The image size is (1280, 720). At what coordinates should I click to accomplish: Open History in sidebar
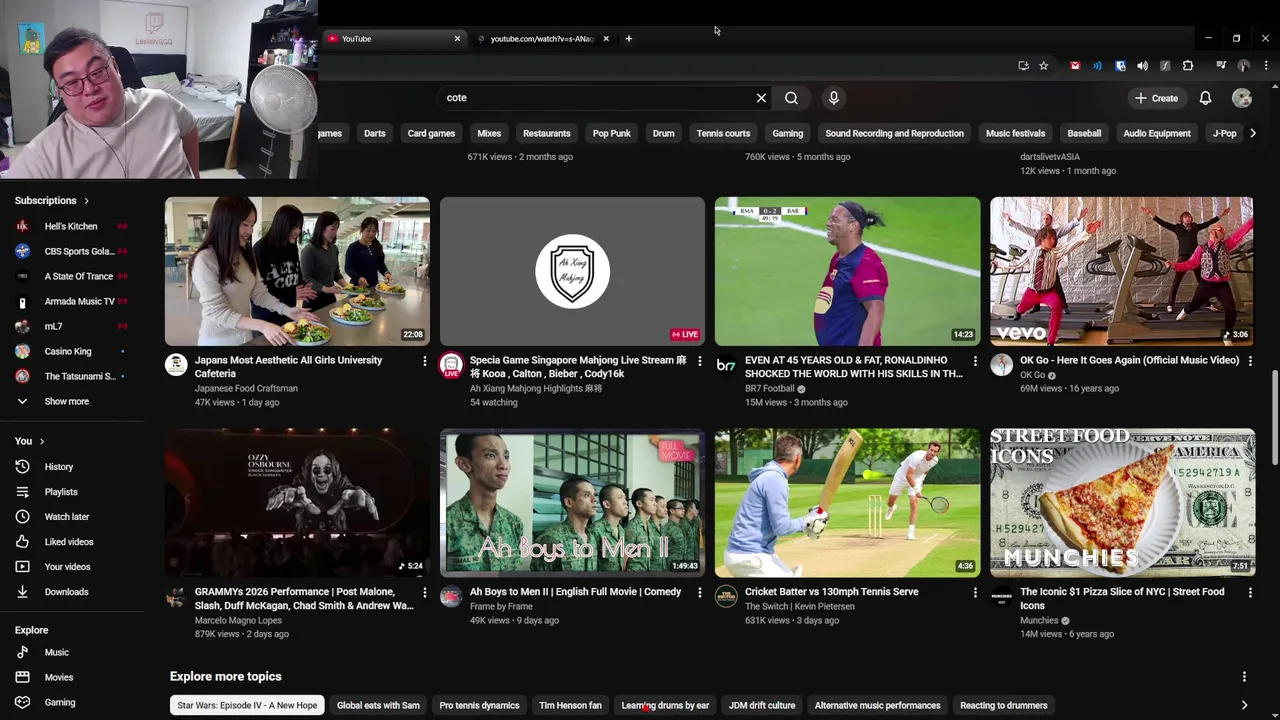(59, 467)
